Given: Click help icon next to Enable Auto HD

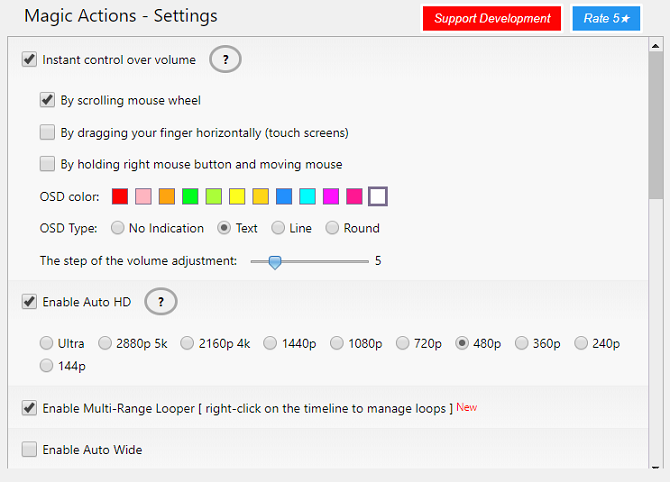Looking at the screenshot, I should point(161,302).
